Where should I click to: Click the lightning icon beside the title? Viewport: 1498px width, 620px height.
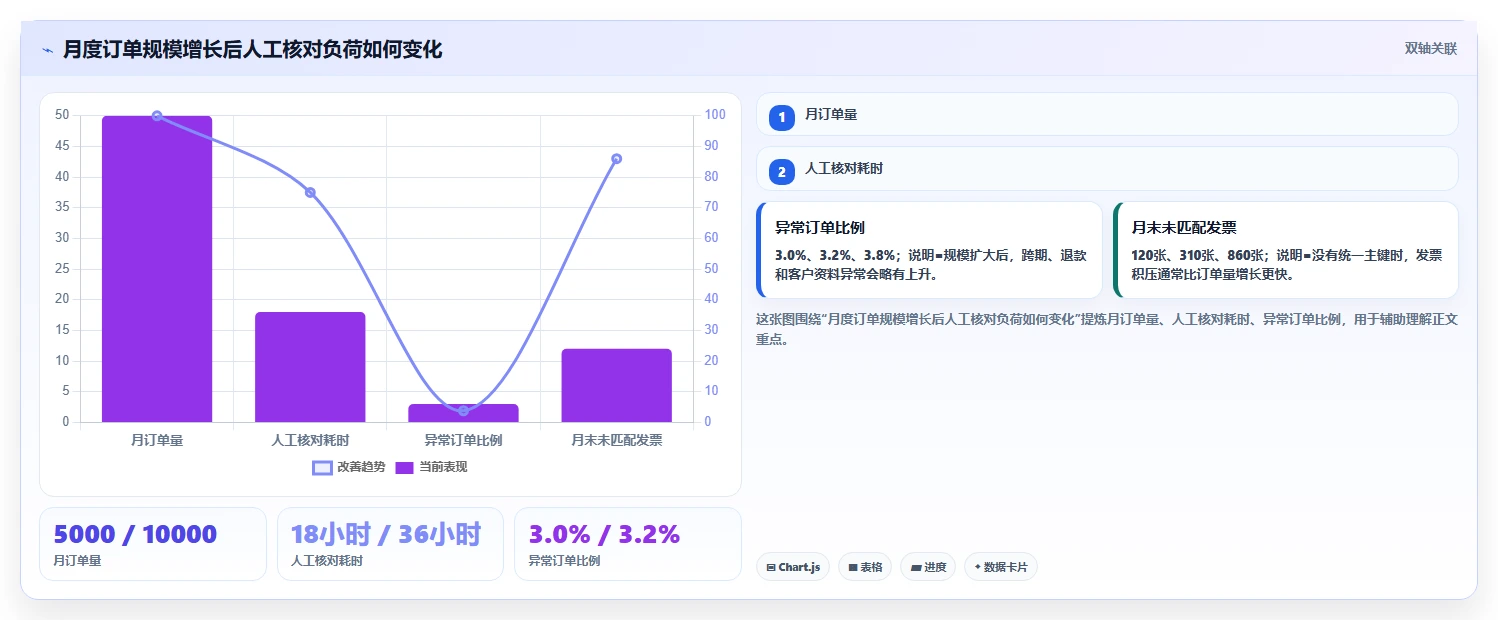47,50
